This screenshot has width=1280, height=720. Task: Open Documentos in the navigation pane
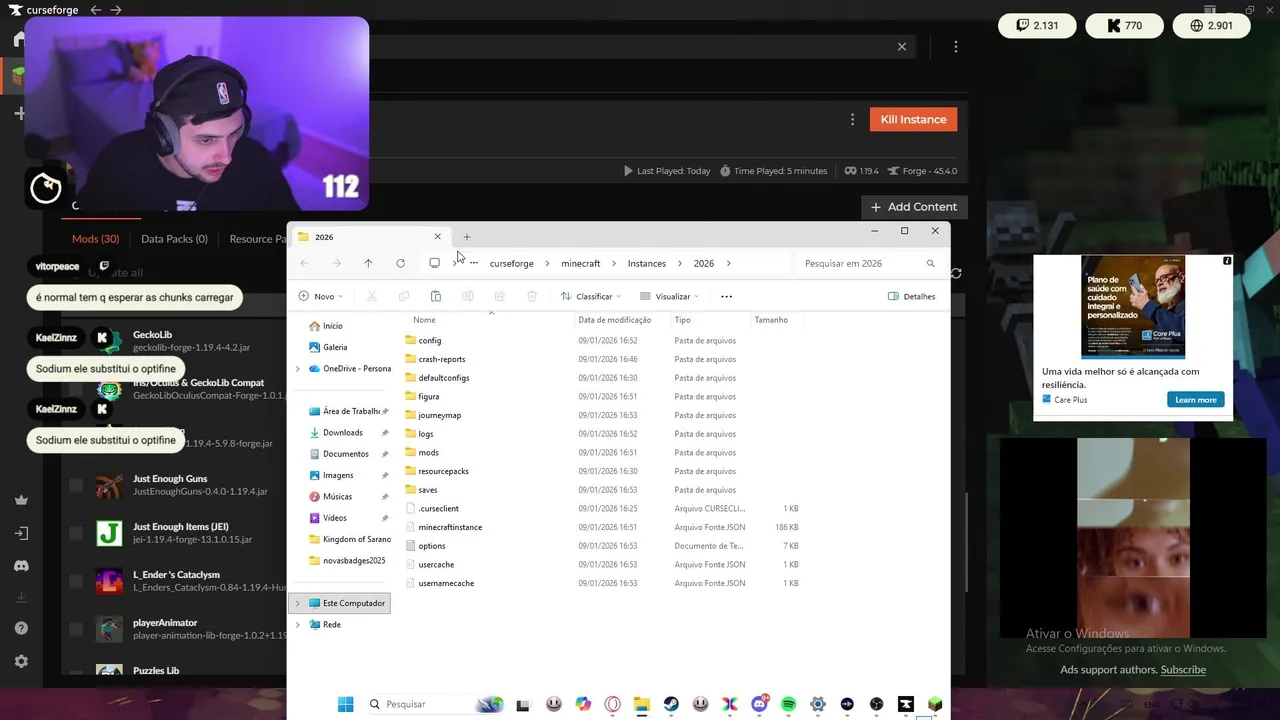pyautogui.click(x=345, y=454)
